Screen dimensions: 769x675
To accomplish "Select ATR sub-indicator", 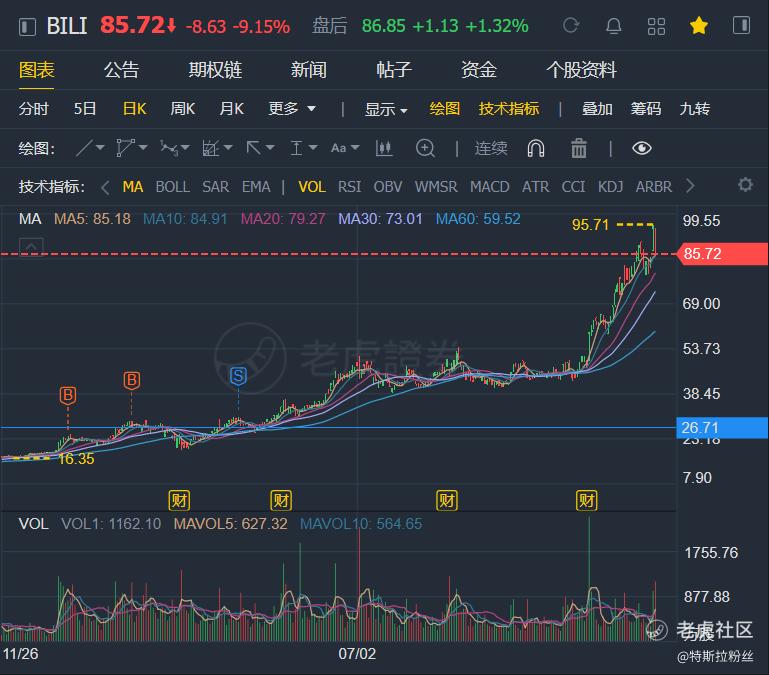I will point(536,187).
